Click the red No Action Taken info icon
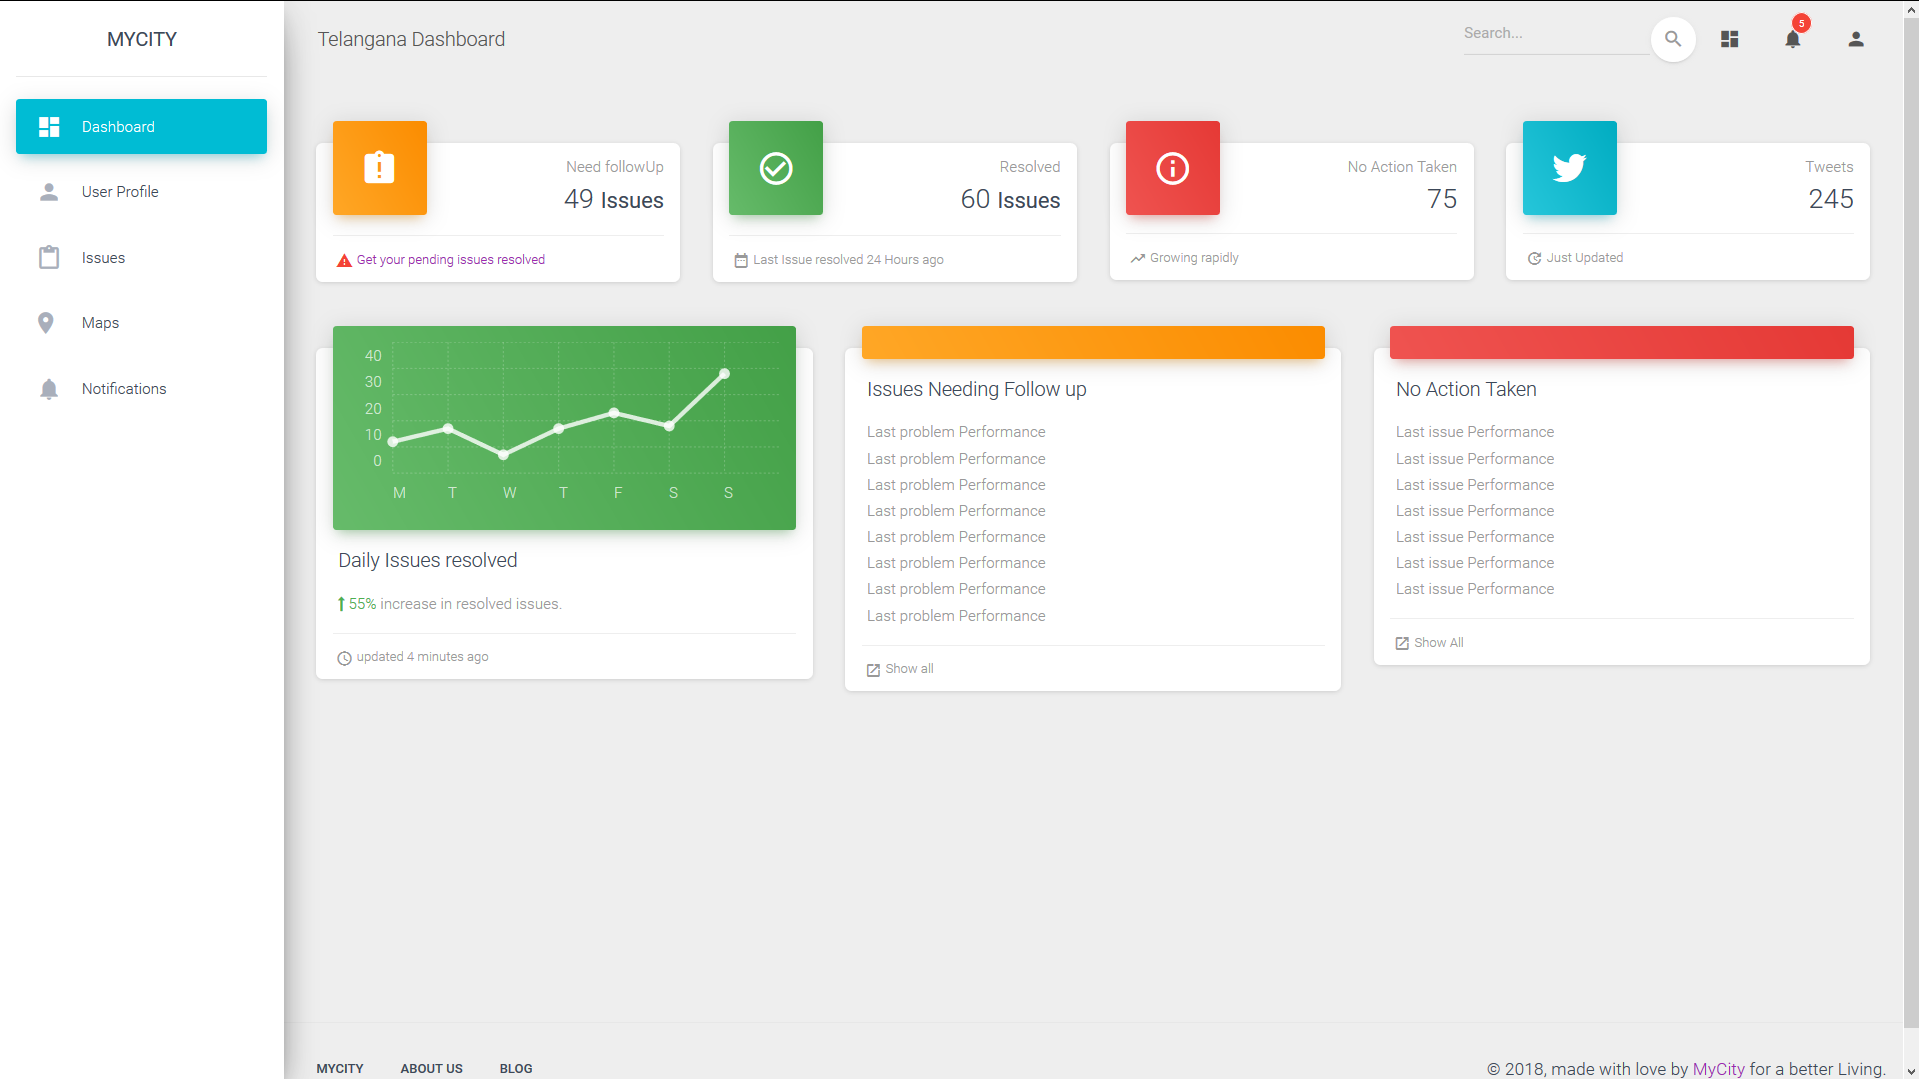This screenshot has height=1079, width=1919. point(1172,168)
